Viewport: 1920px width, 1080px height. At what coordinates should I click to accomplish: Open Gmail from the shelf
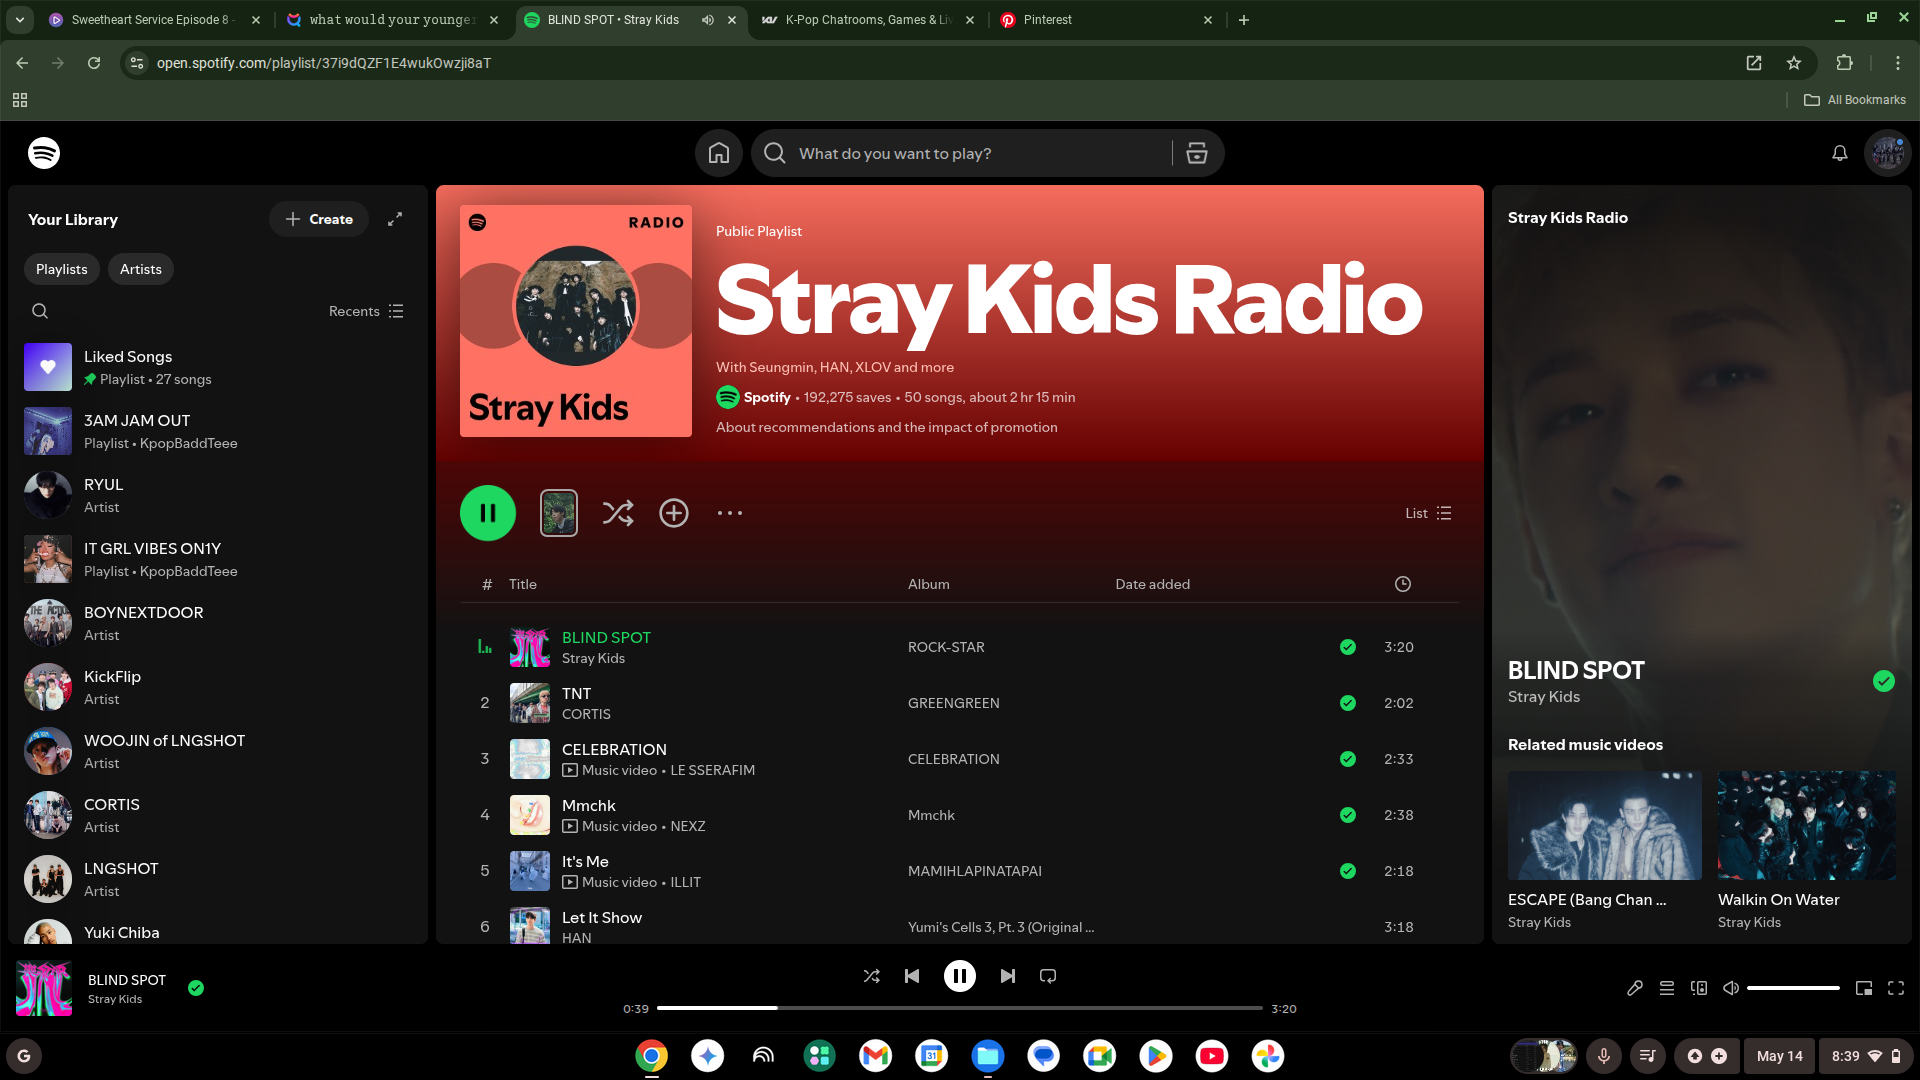click(x=875, y=1056)
